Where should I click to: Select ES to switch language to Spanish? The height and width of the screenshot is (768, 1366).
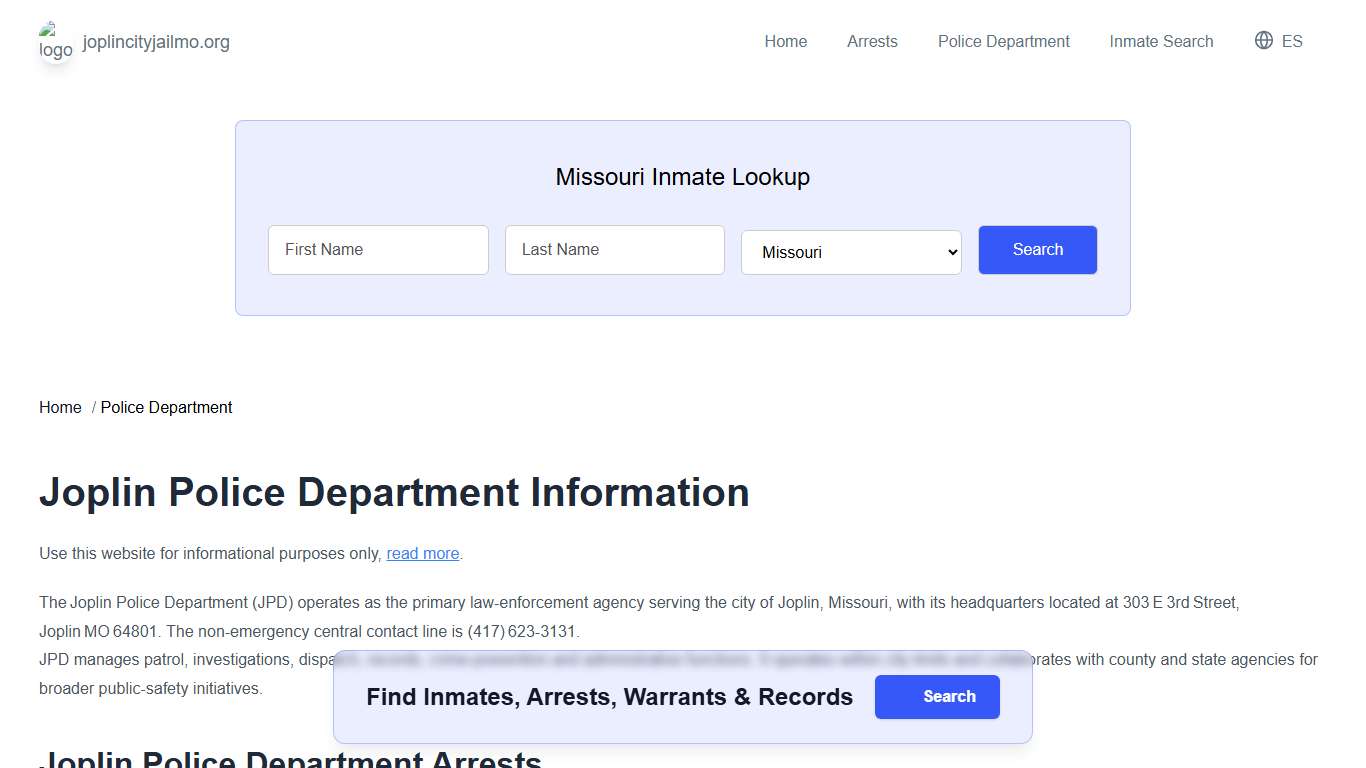[1291, 41]
